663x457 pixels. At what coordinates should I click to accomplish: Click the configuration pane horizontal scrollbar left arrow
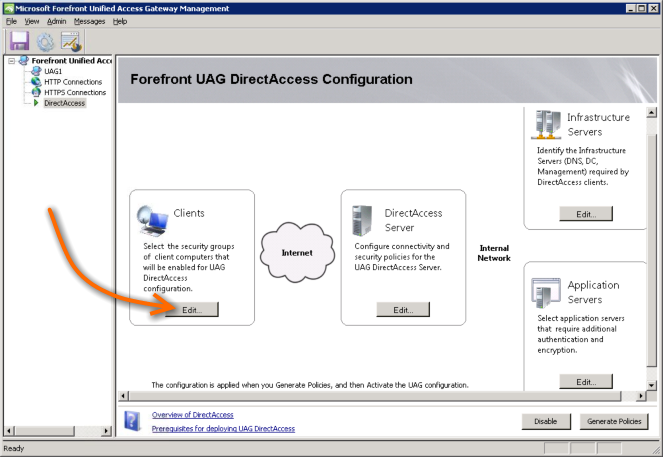tap(123, 396)
